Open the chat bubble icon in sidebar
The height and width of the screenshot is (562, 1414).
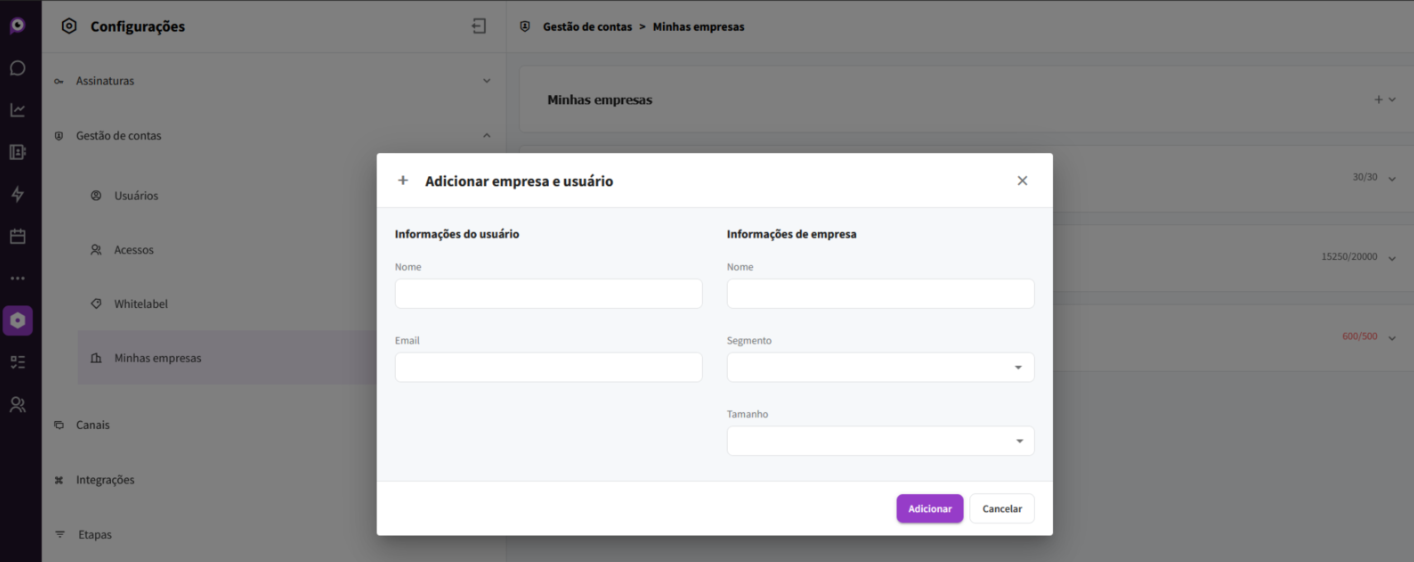click(18, 68)
